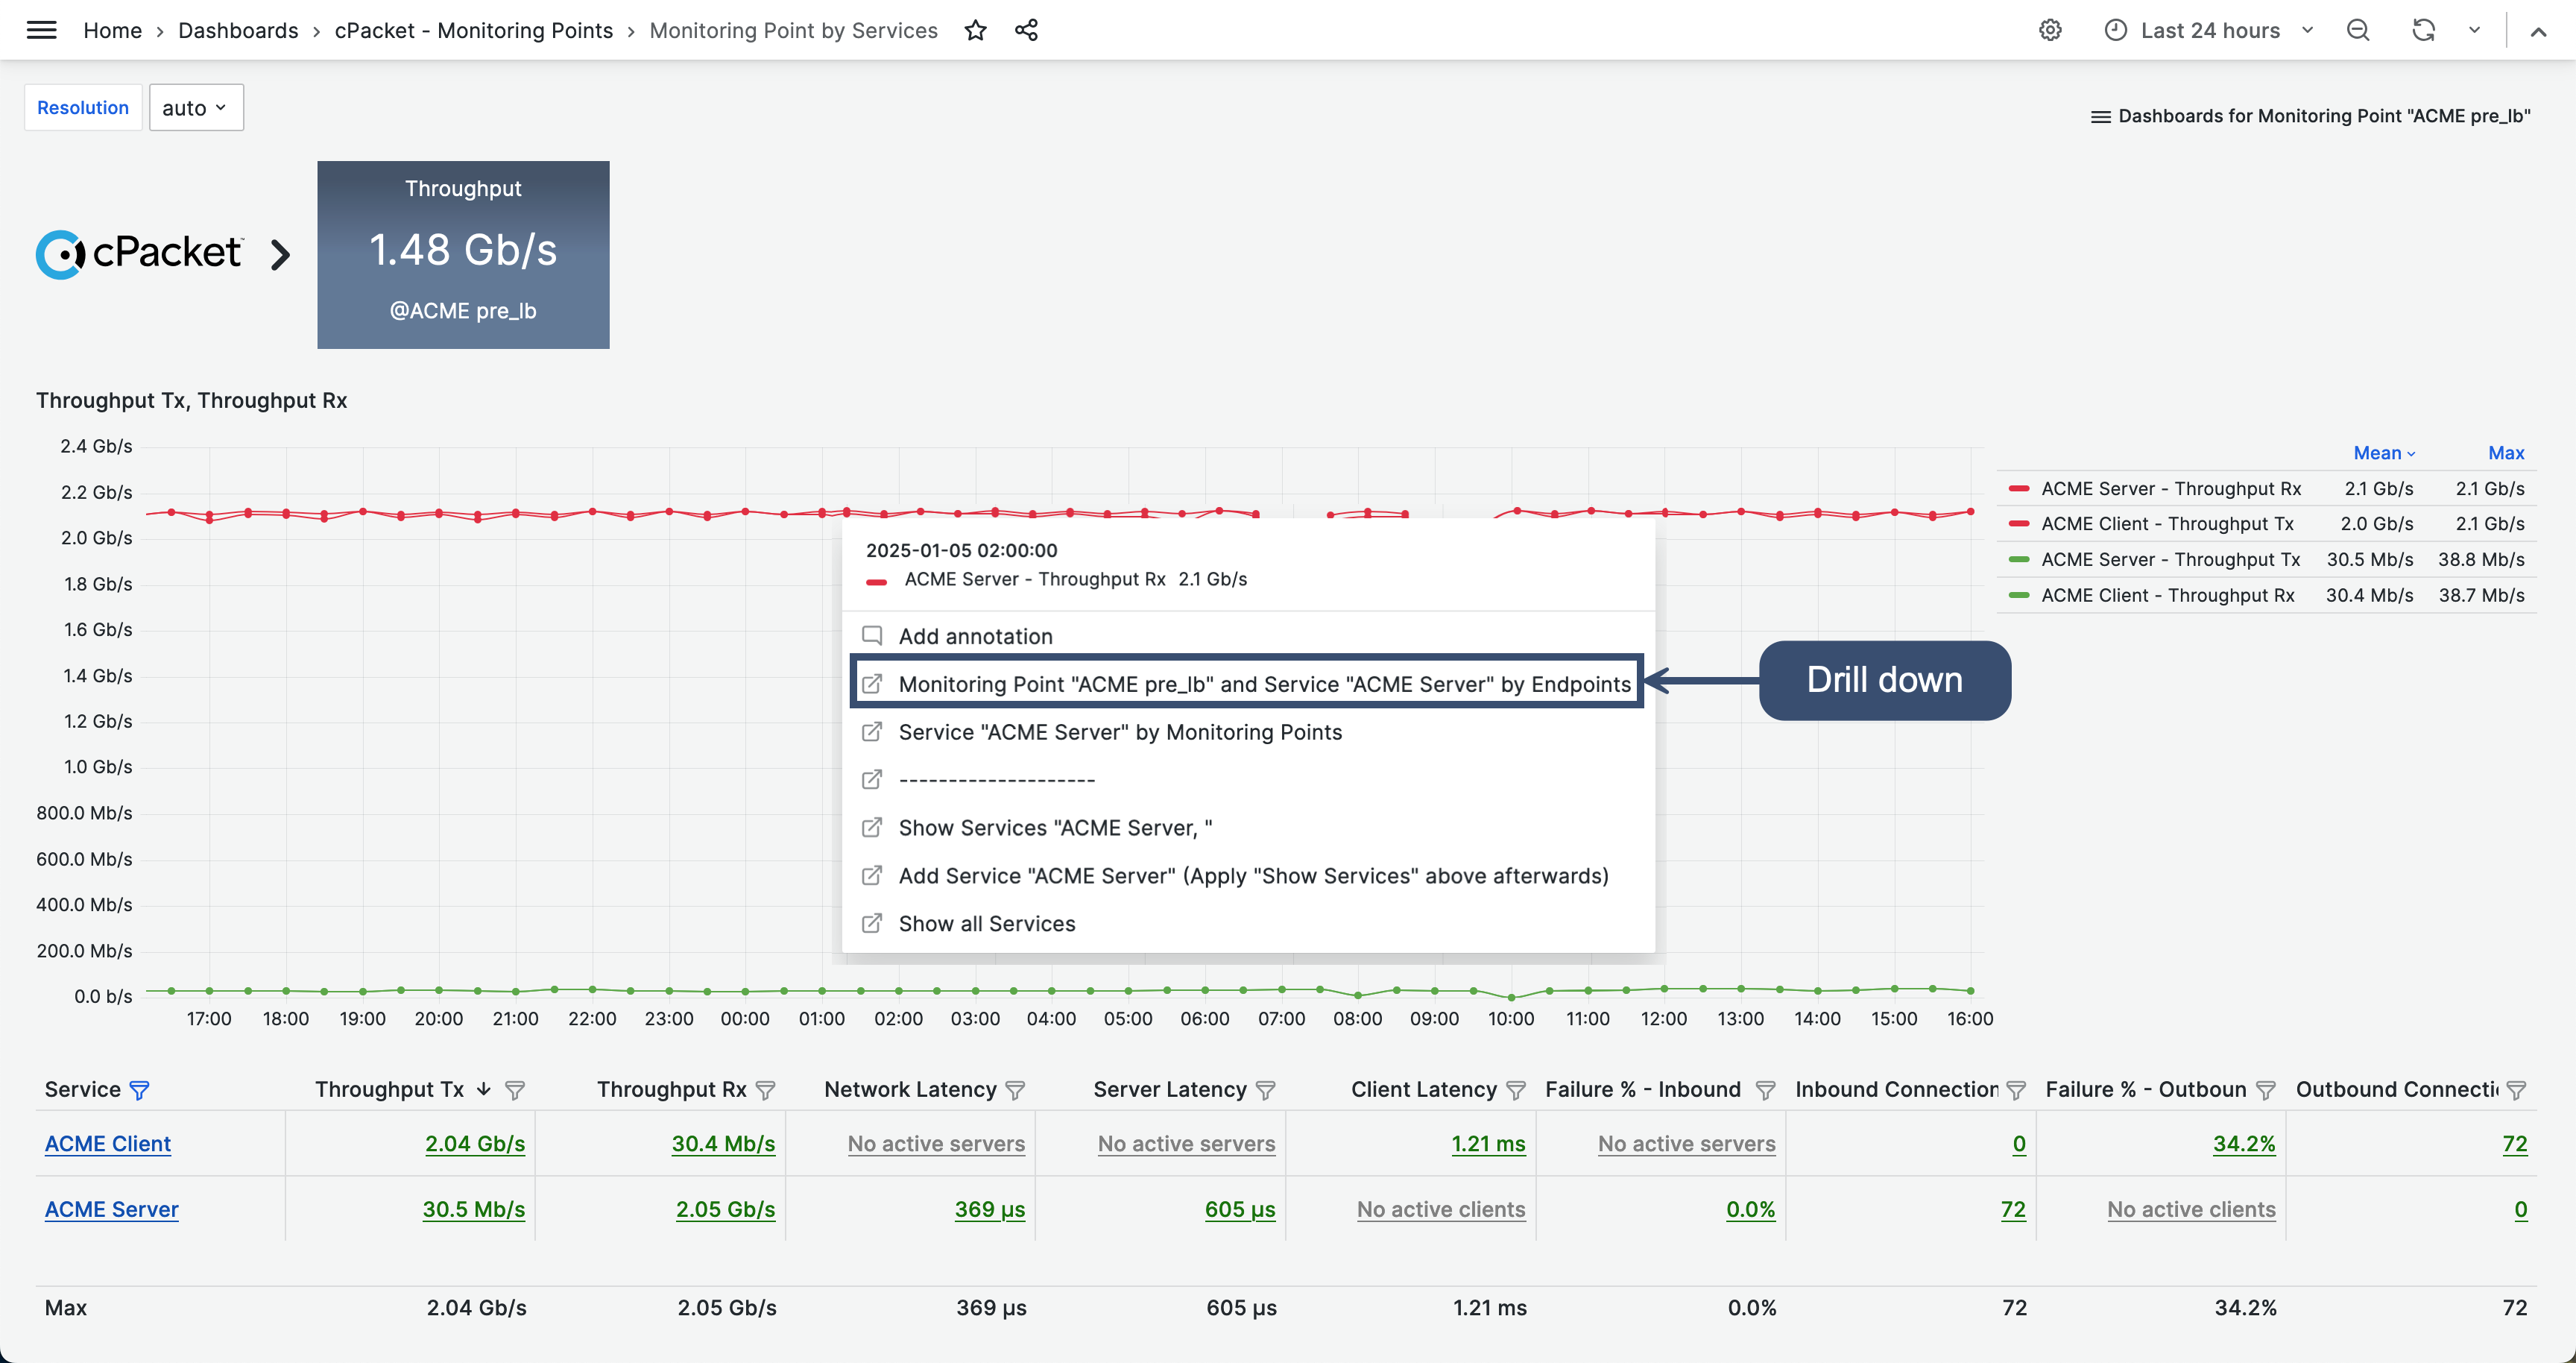2576x1363 pixels.
Task: Filter the Client Latency column
Action: pyautogui.click(x=1515, y=1090)
